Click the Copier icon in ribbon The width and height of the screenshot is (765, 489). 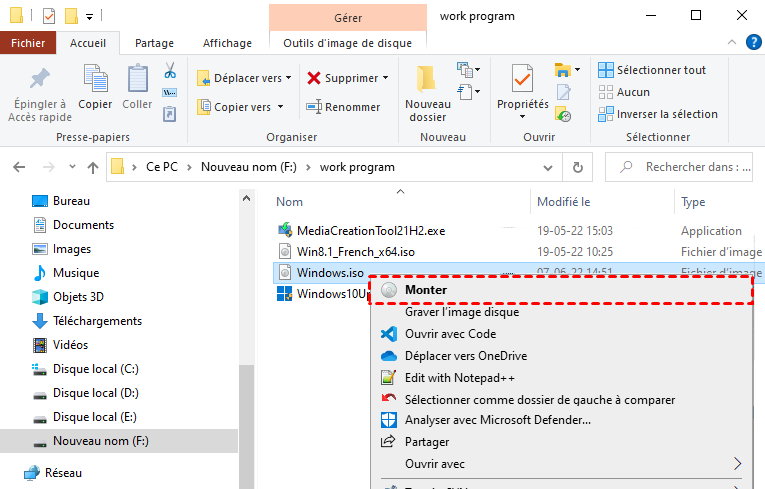click(x=96, y=78)
